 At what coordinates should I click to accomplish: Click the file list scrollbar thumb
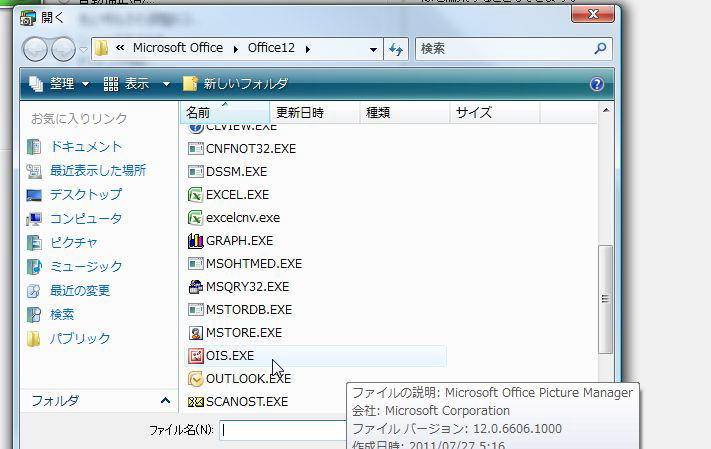(x=605, y=299)
